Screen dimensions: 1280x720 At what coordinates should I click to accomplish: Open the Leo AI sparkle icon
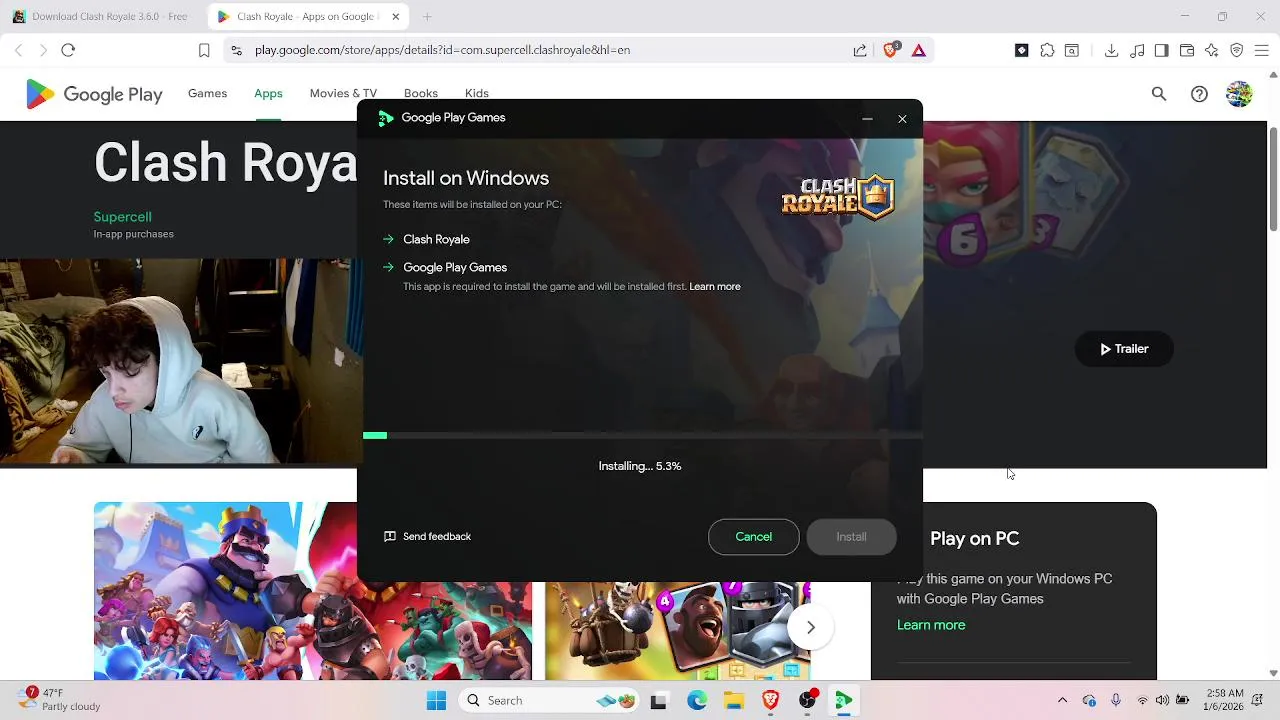1212,50
